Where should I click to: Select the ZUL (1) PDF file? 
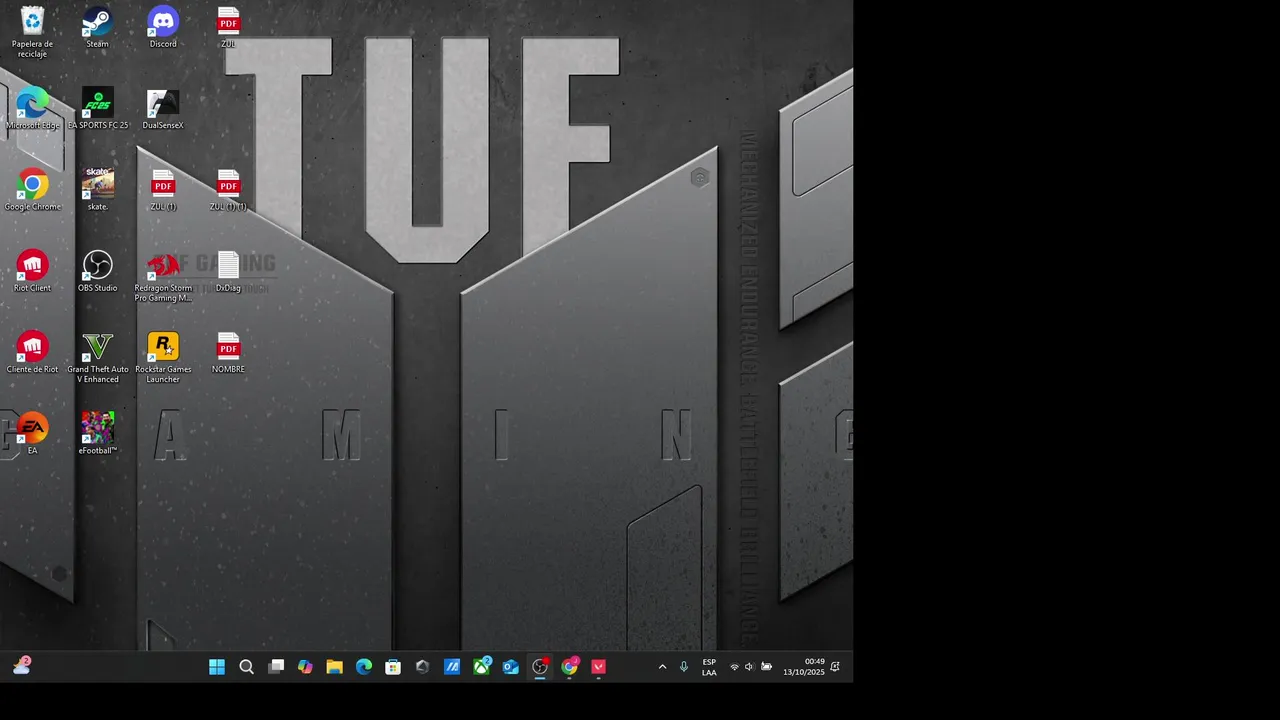click(x=163, y=190)
